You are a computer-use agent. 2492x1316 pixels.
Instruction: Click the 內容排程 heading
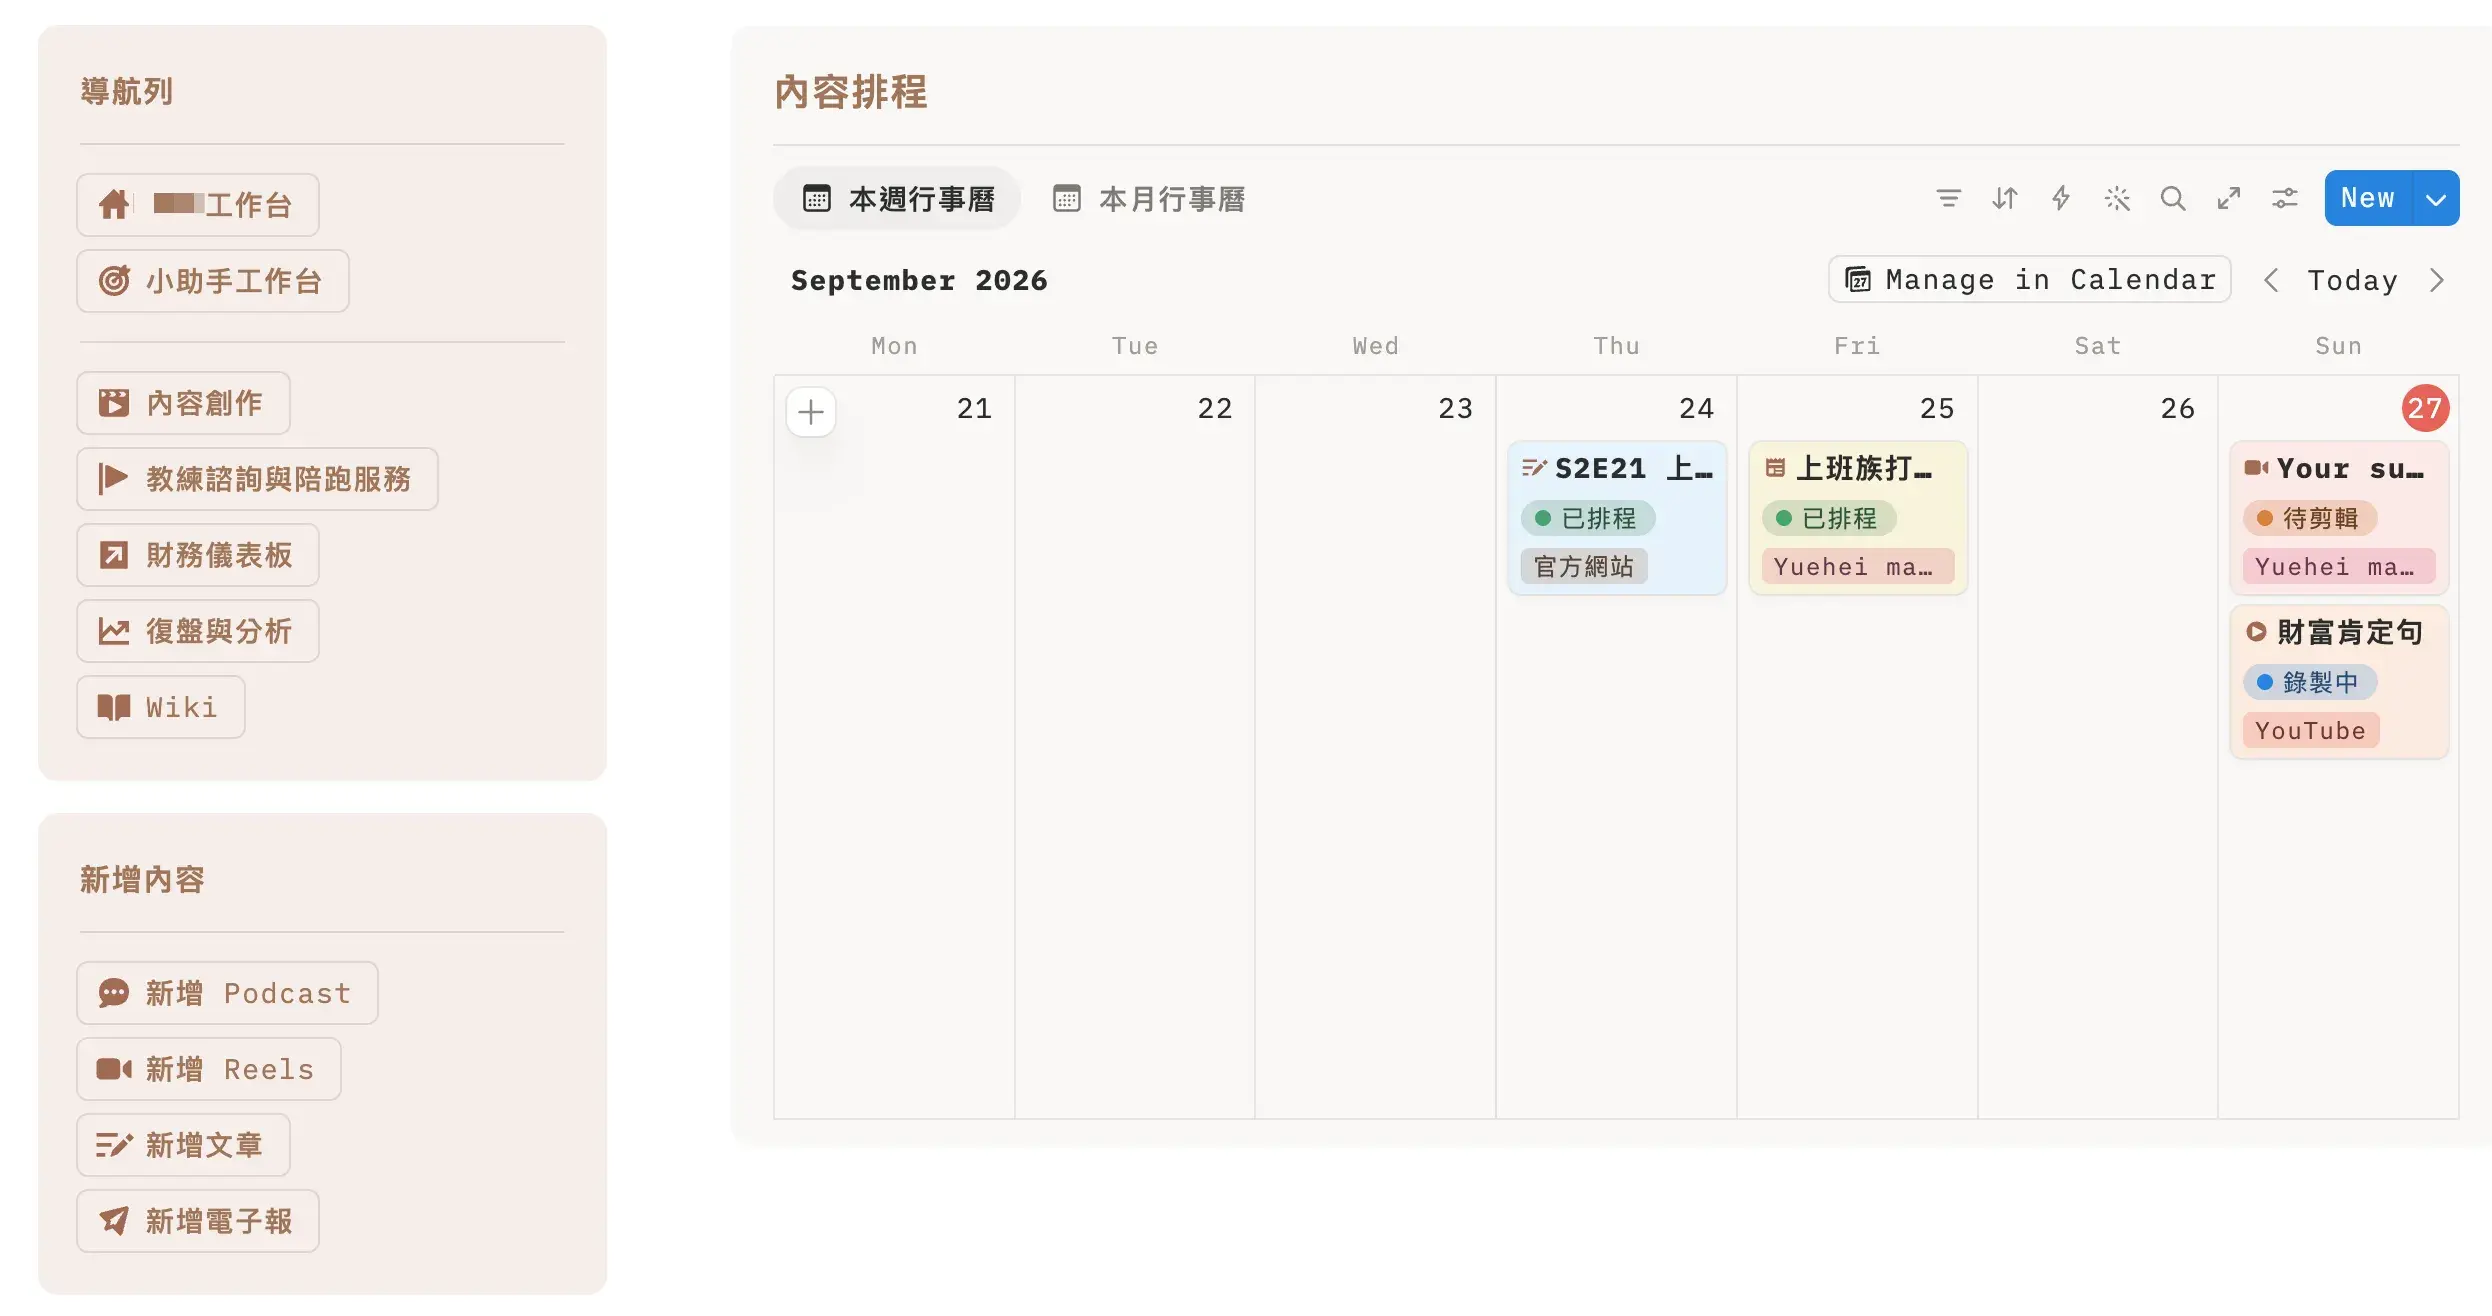(851, 91)
